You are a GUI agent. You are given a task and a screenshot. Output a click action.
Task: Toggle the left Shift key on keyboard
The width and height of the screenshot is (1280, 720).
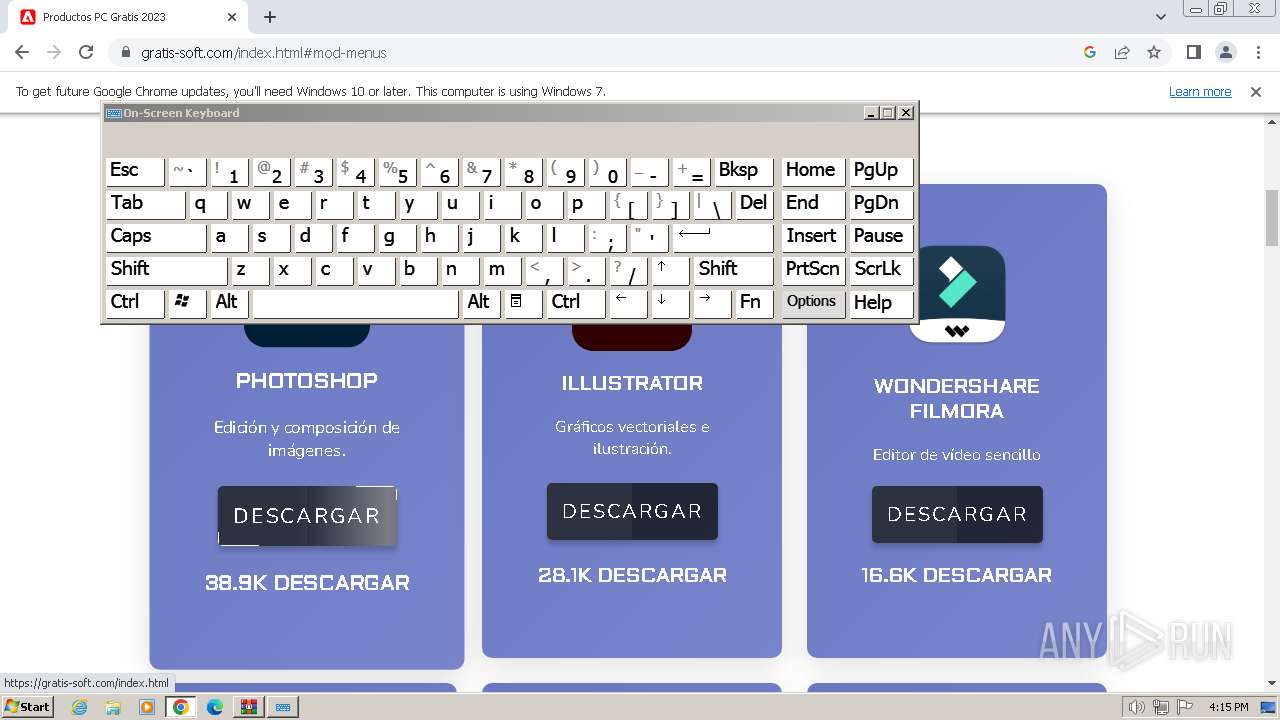click(x=166, y=270)
